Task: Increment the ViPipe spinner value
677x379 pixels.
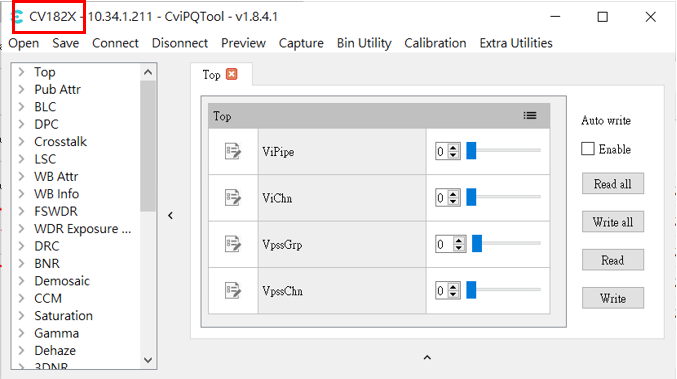Action: click(453, 148)
